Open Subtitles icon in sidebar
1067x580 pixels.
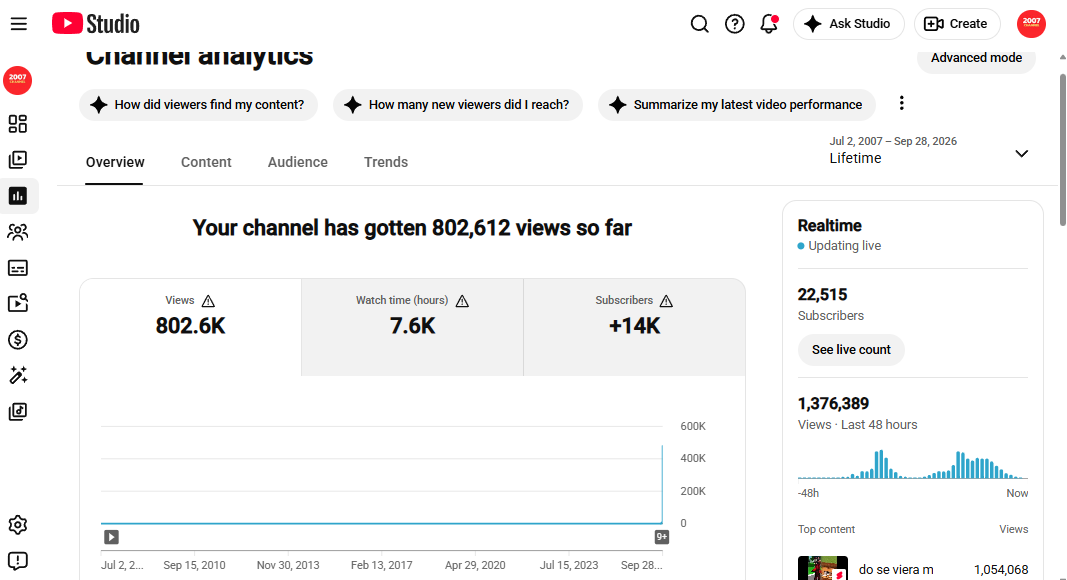(x=18, y=268)
